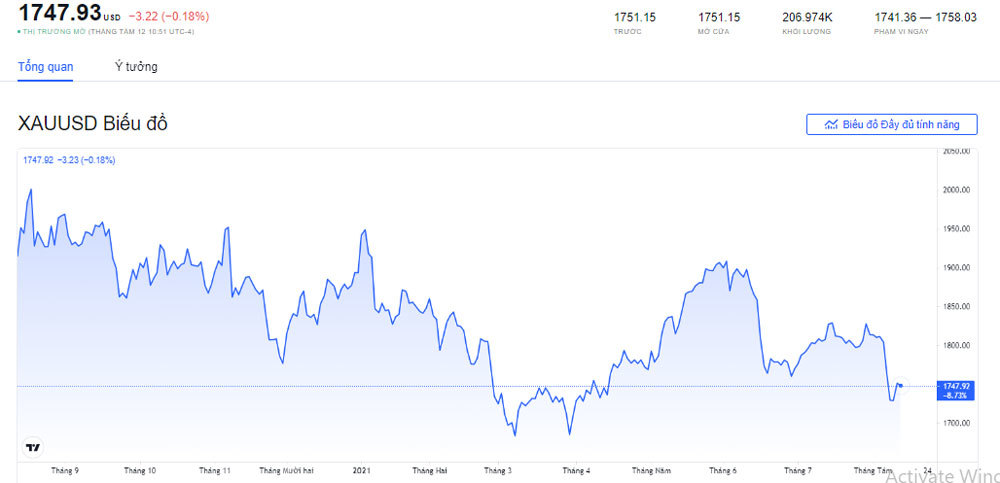Select the Tháng 9 label on time axis
The height and width of the screenshot is (483, 1000).
point(64,470)
